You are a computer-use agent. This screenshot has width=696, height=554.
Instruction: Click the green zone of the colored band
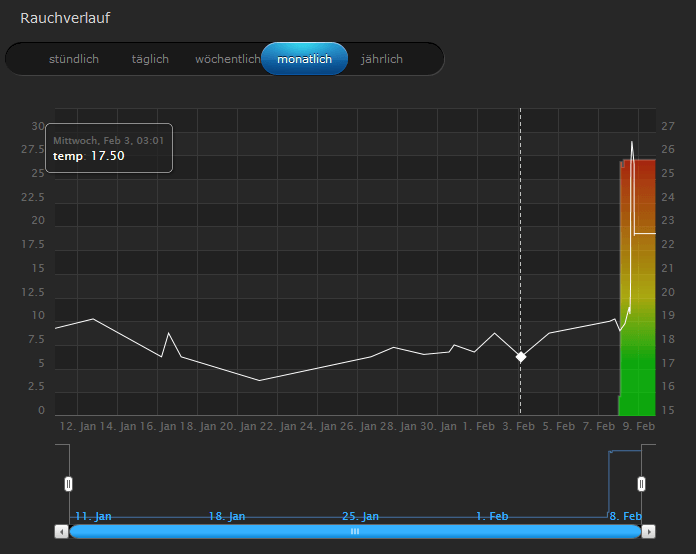[x=636, y=385]
